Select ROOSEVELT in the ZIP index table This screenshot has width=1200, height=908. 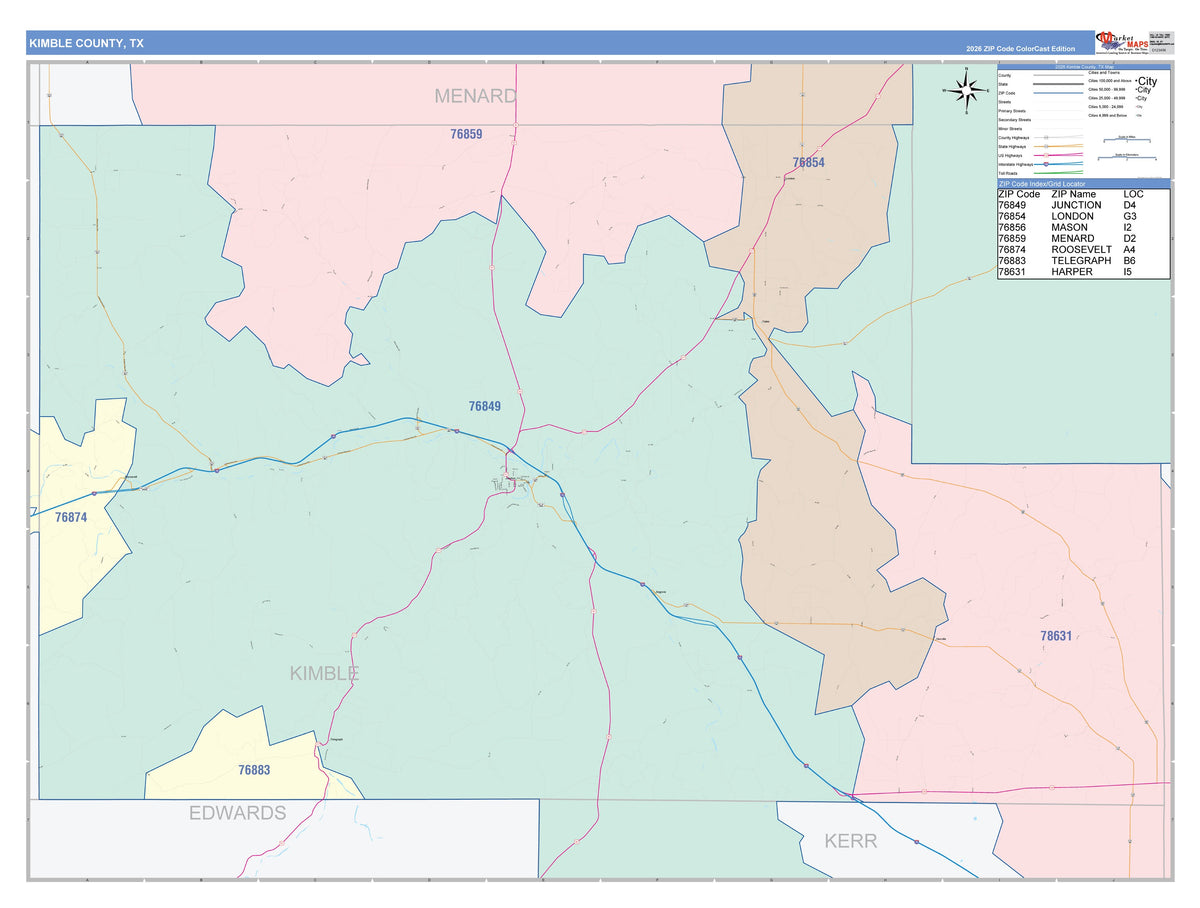click(1081, 249)
